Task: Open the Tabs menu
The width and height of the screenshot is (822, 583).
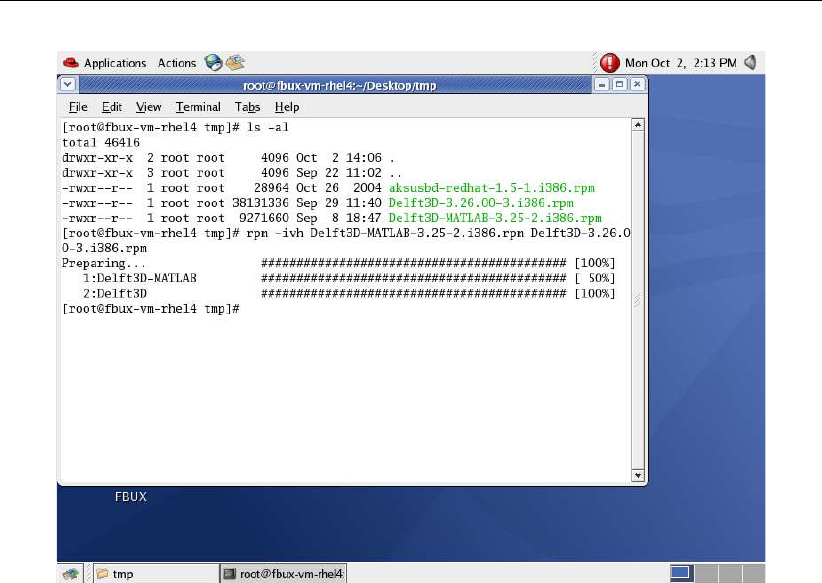Action: coord(247,107)
